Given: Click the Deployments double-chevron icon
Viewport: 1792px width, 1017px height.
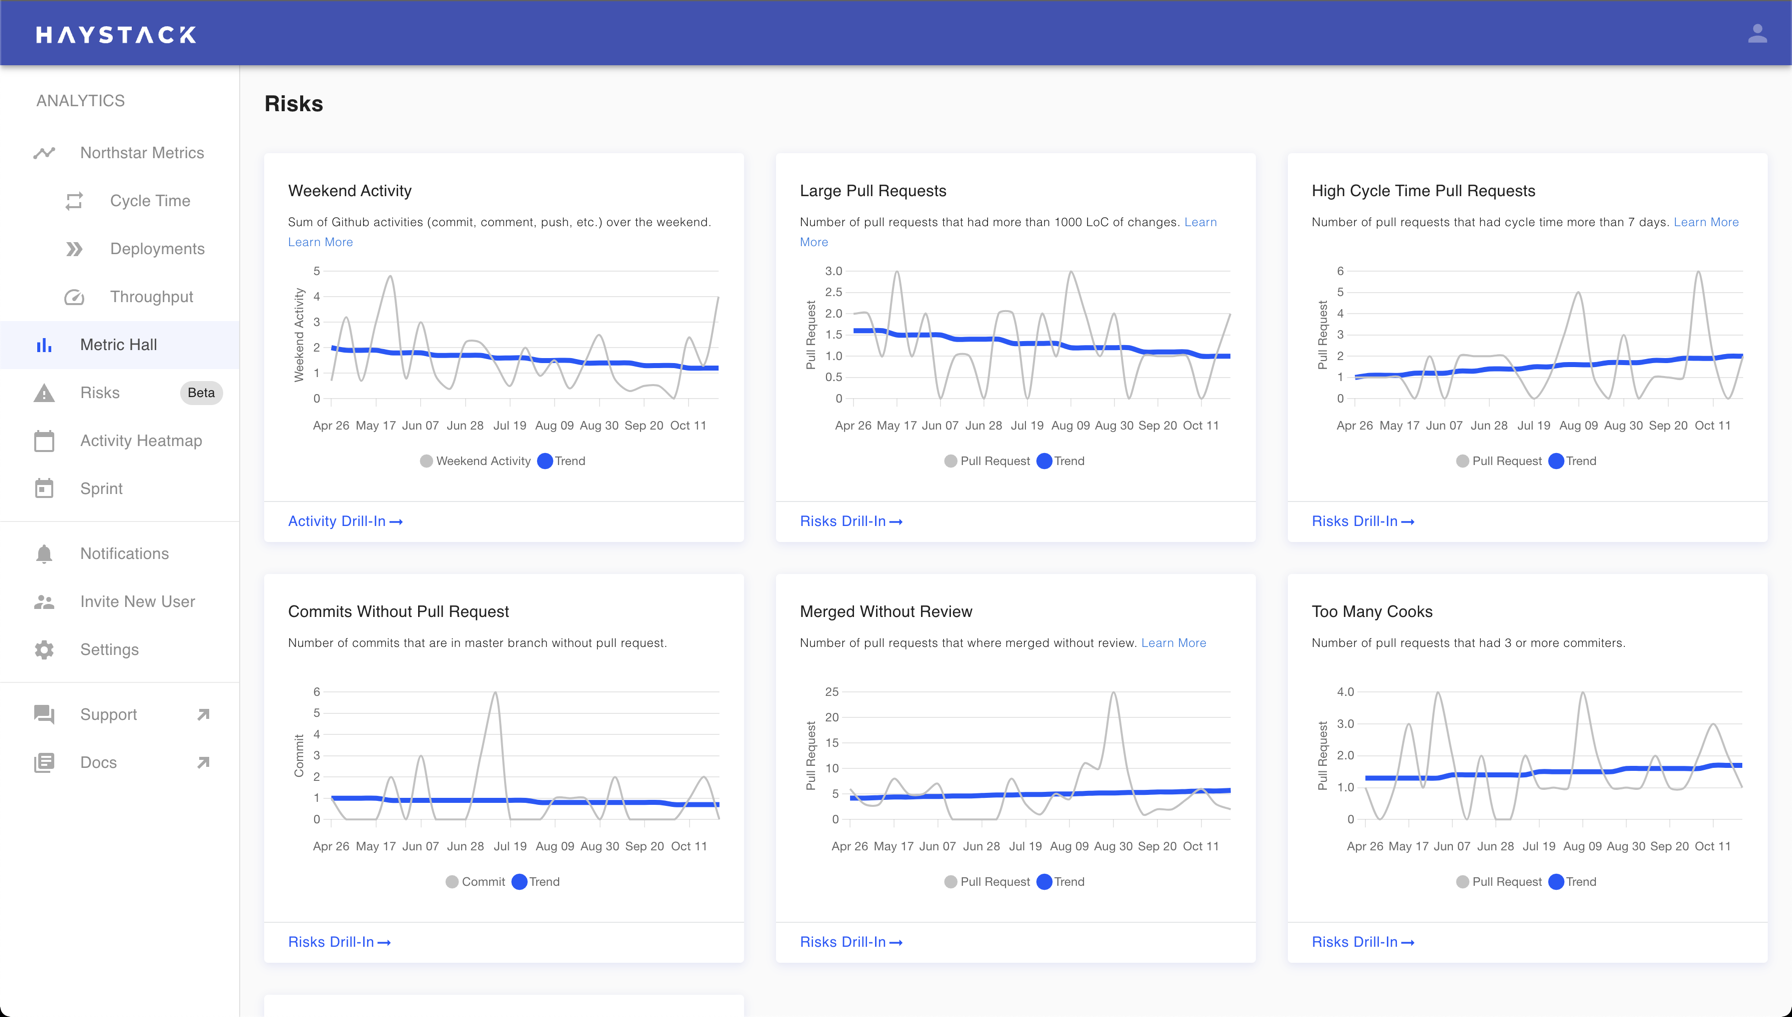Looking at the screenshot, I should tap(74, 249).
